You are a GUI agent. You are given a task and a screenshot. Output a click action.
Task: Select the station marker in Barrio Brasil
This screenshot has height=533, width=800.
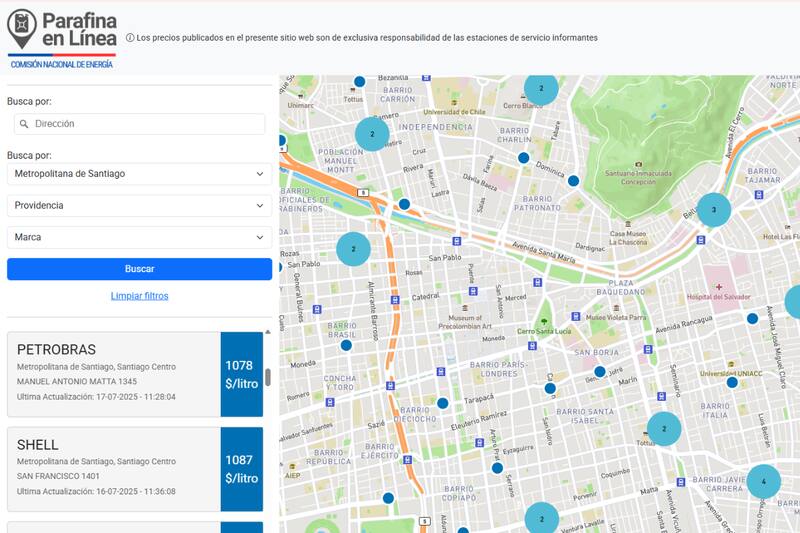point(346,345)
